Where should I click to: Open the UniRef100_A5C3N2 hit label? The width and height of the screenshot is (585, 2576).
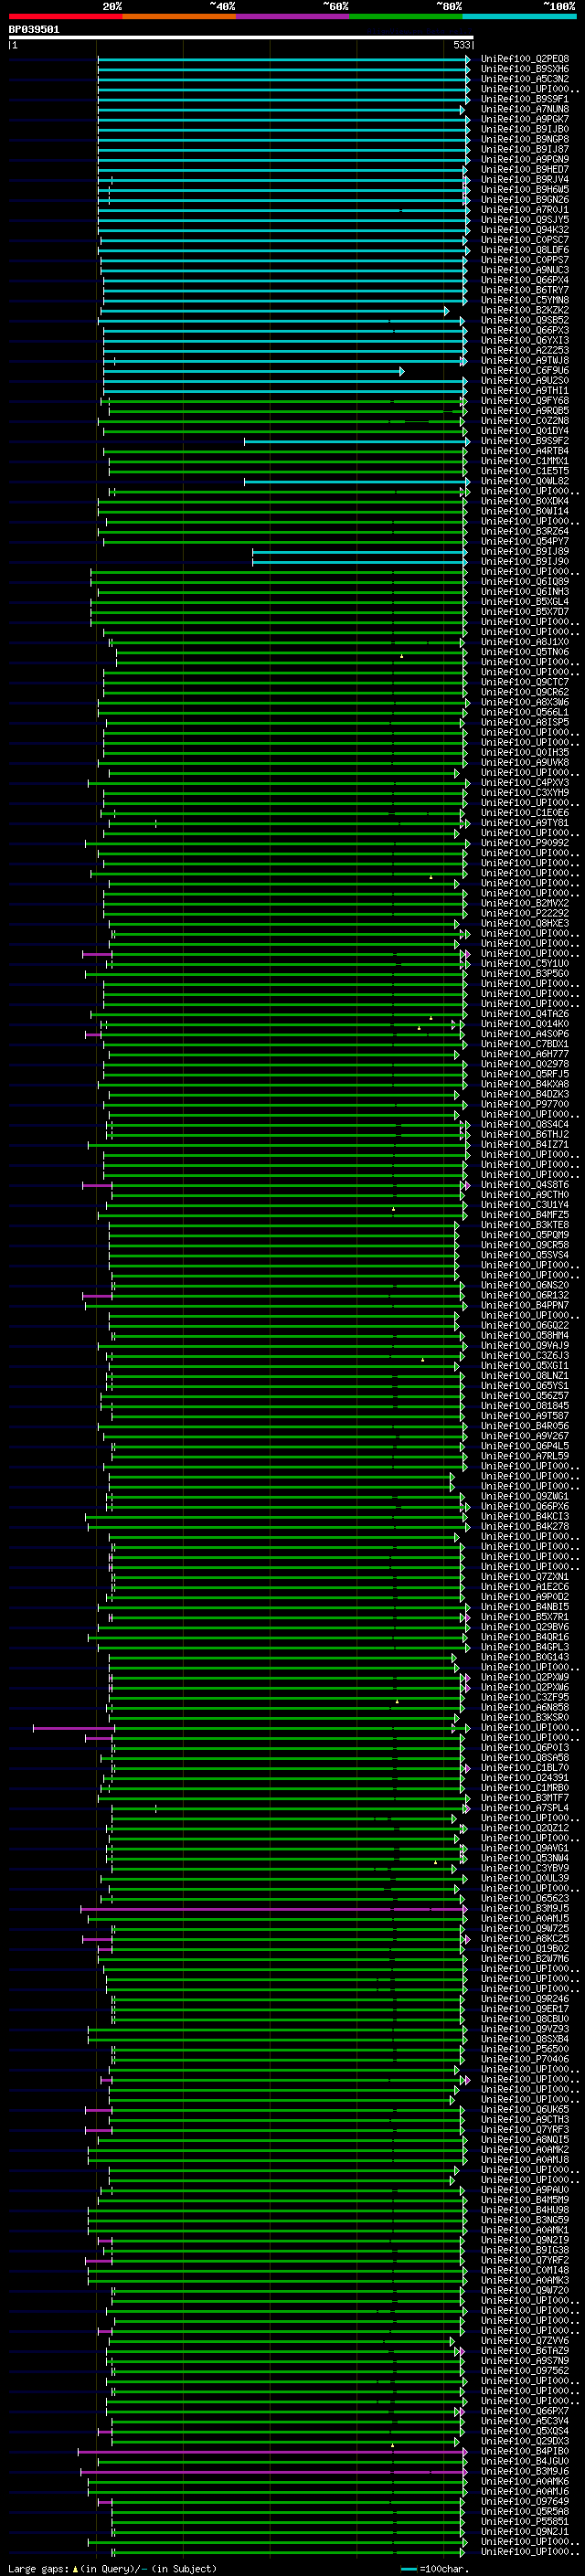click(525, 79)
